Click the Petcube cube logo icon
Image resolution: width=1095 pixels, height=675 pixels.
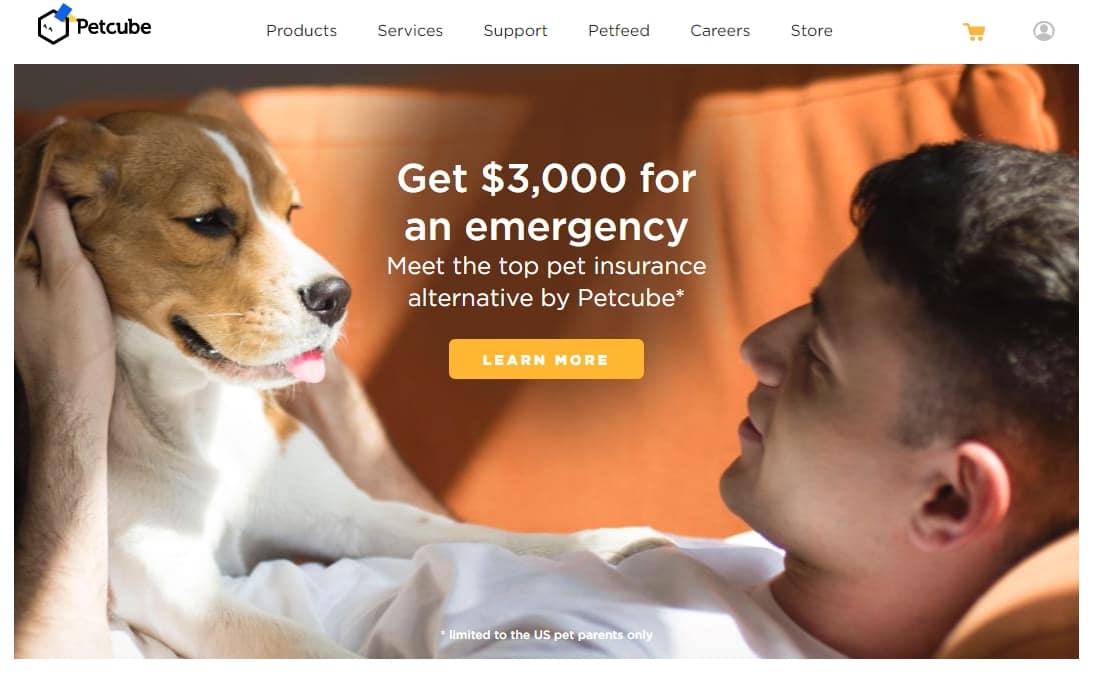tap(54, 24)
